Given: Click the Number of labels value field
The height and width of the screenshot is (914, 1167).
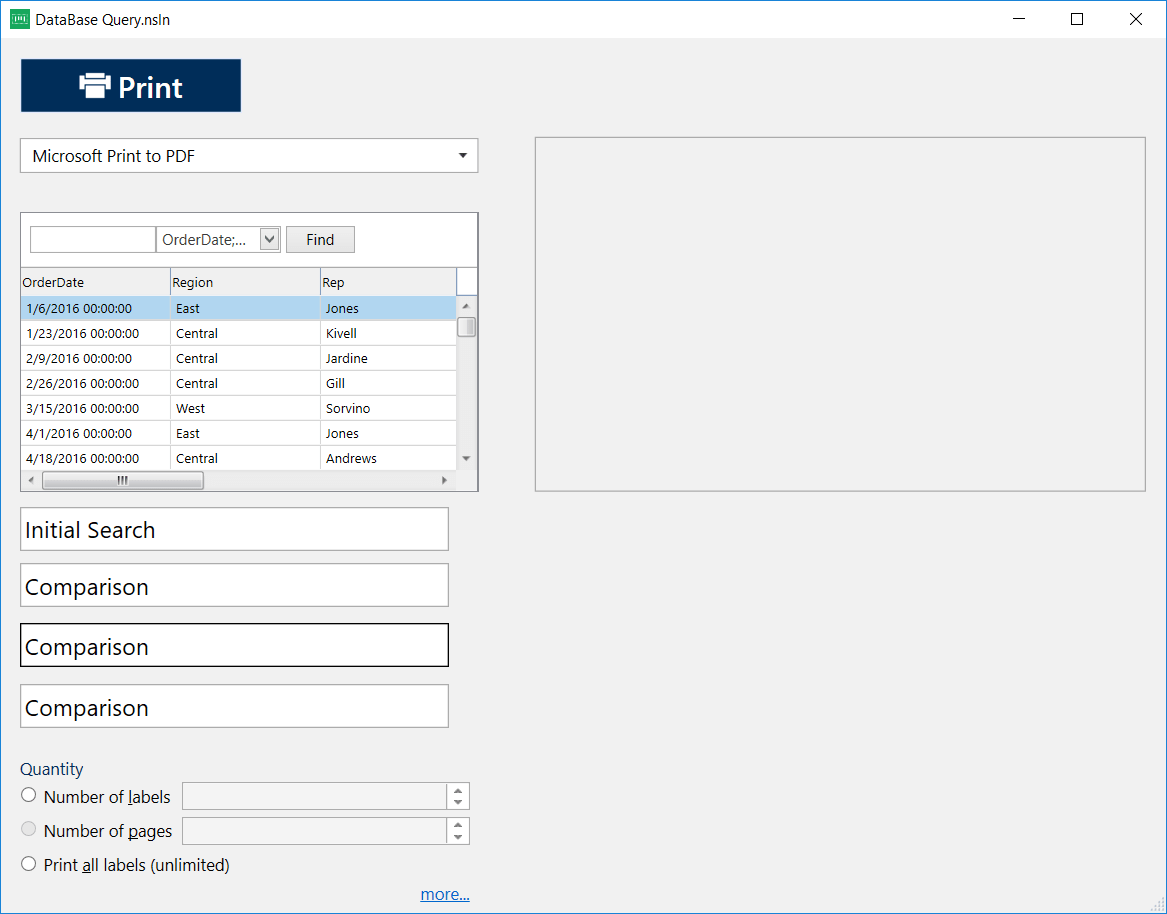Looking at the screenshot, I should tap(314, 796).
